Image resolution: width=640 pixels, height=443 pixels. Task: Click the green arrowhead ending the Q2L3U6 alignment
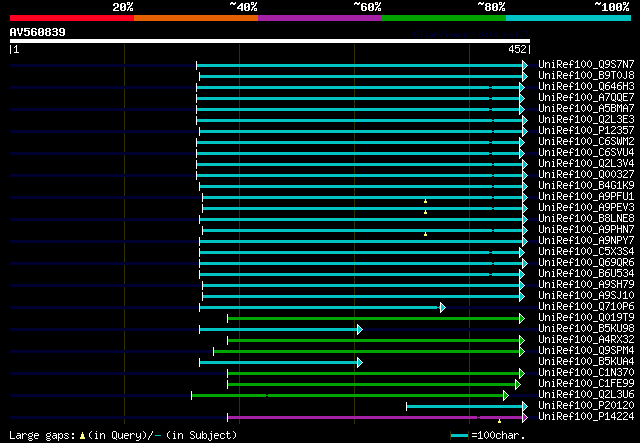(506, 395)
